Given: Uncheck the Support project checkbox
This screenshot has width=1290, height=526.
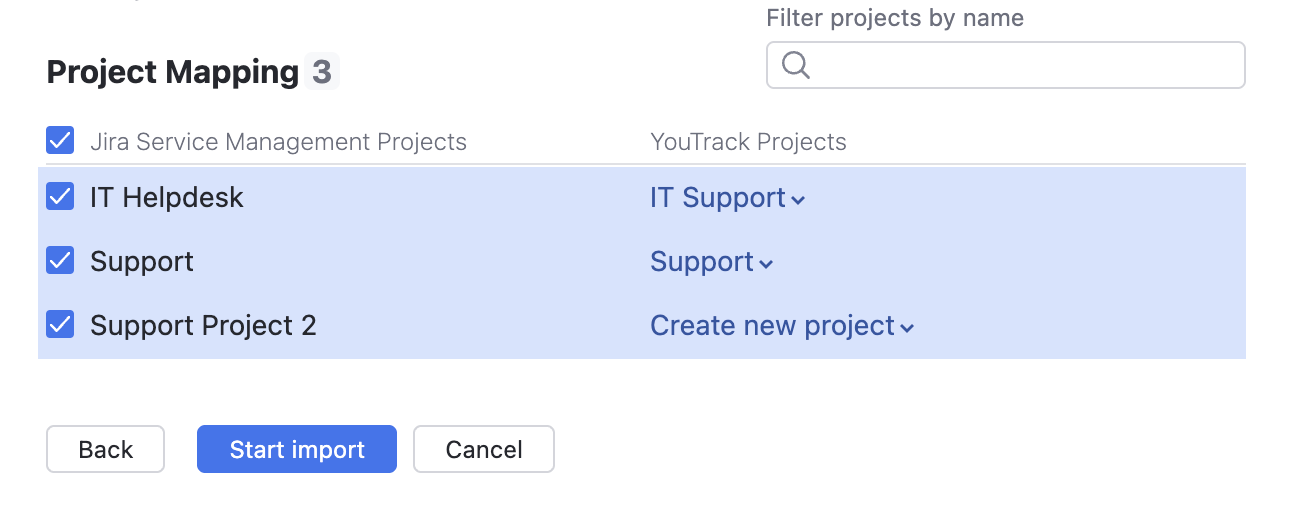Looking at the screenshot, I should click(x=60, y=261).
